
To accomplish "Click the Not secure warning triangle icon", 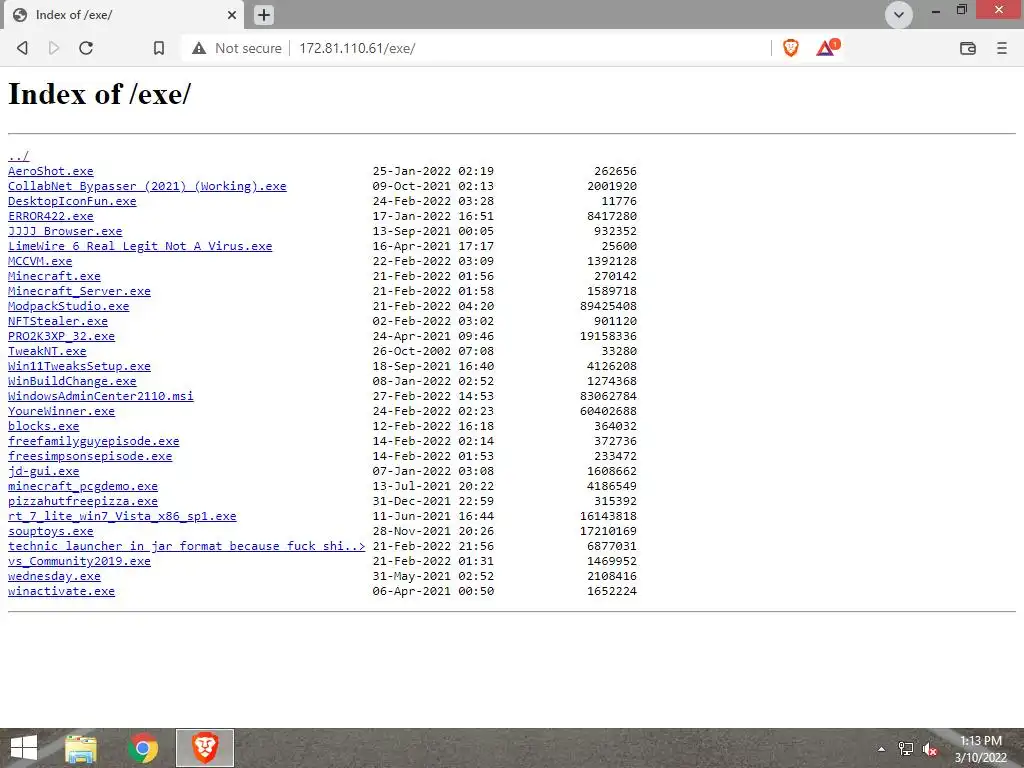I will (x=199, y=48).
